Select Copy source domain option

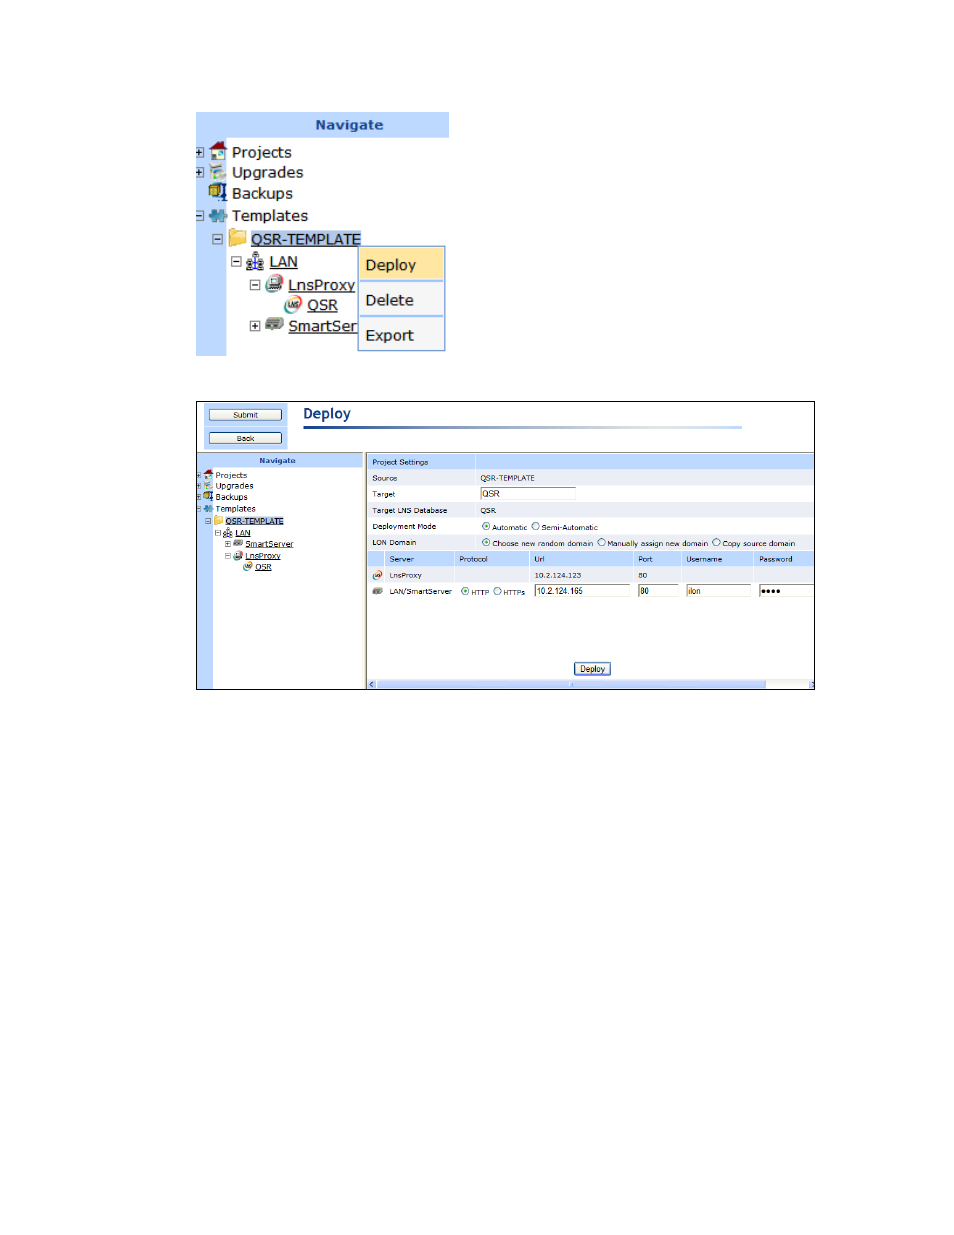[x=716, y=542]
